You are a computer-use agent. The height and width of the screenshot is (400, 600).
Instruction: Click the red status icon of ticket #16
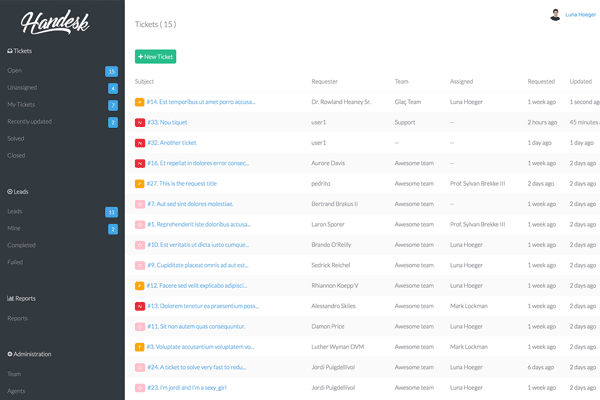140,163
